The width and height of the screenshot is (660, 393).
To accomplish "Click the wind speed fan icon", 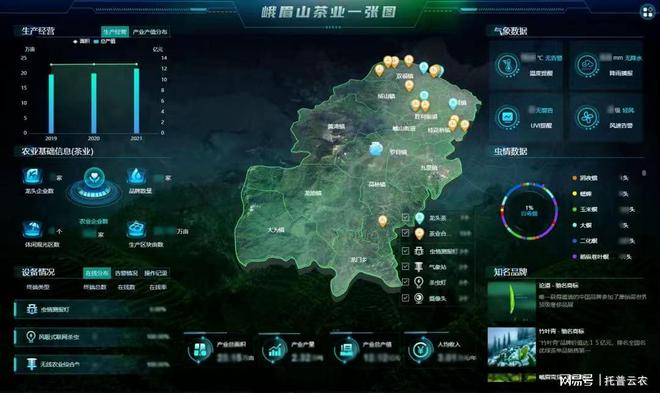I will point(587,117).
